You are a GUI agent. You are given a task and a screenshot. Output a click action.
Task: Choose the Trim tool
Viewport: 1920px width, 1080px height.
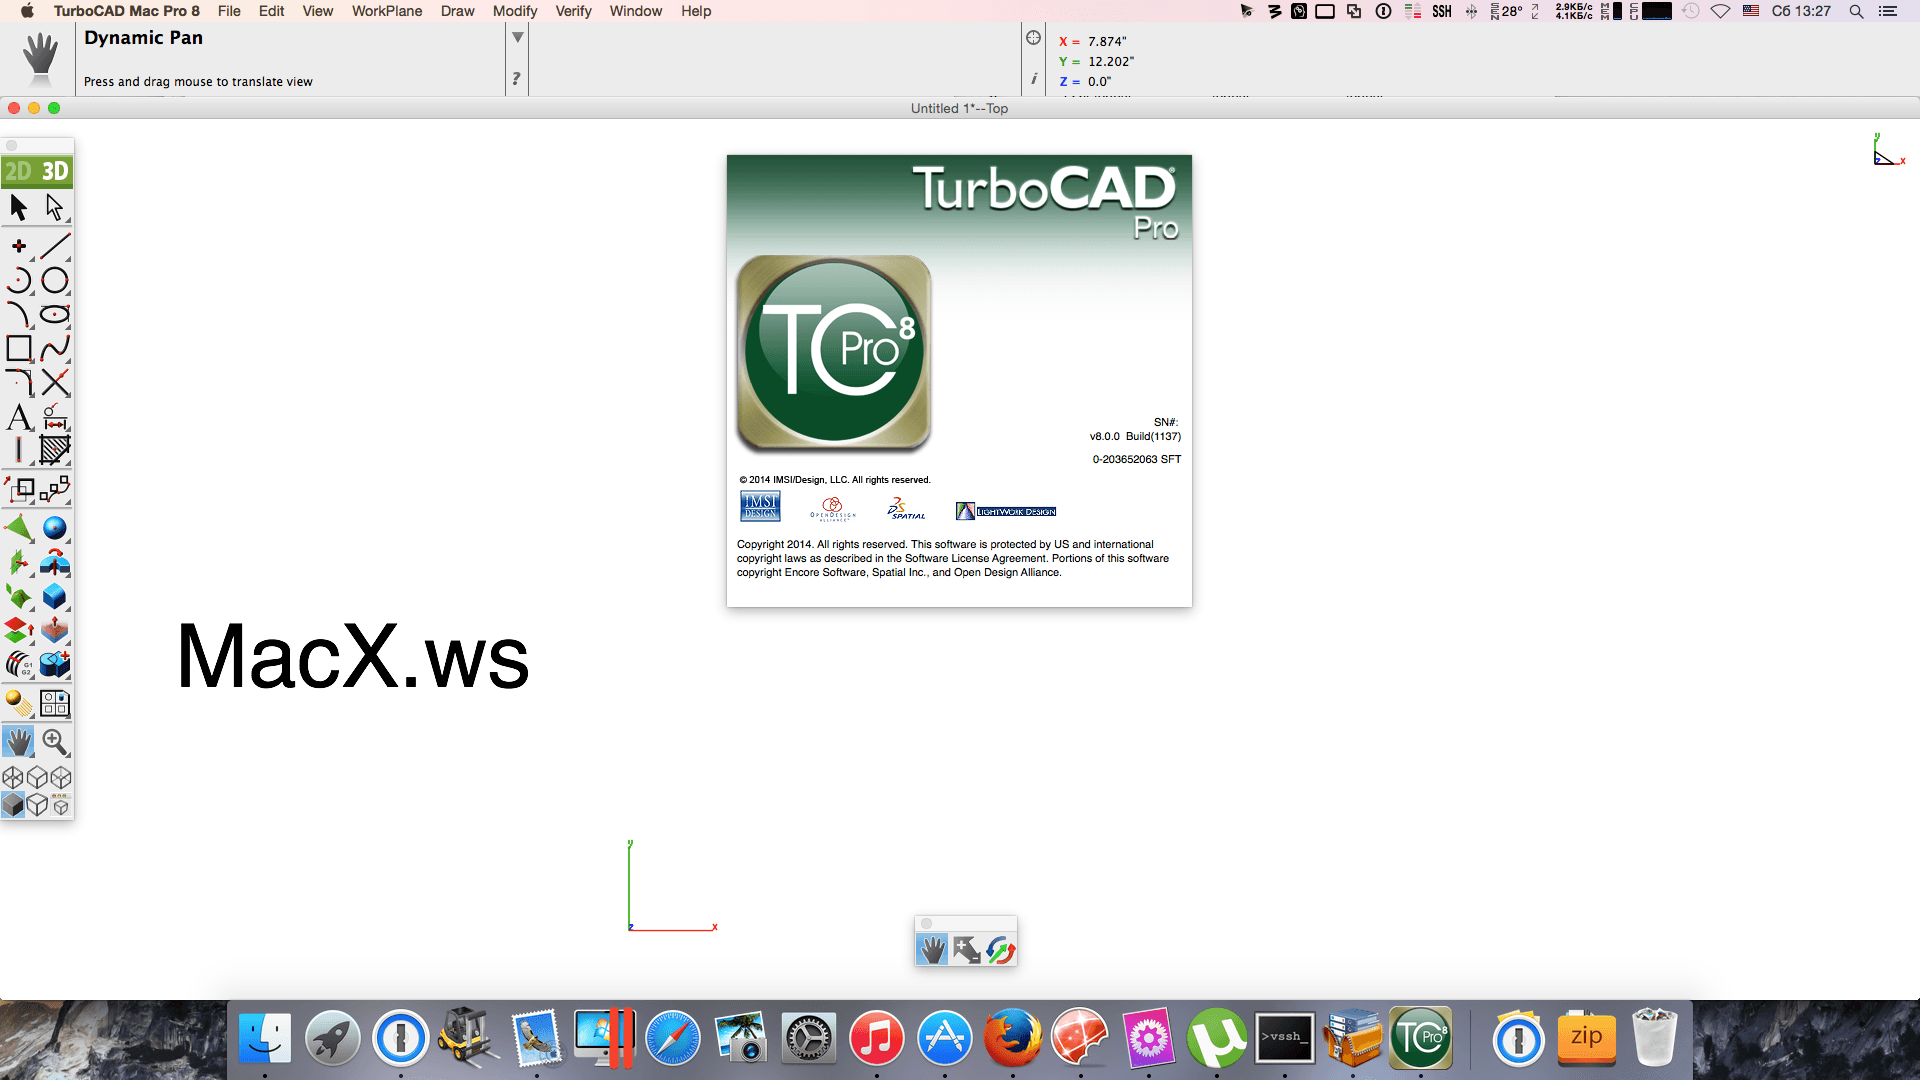pyautogui.click(x=55, y=382)
